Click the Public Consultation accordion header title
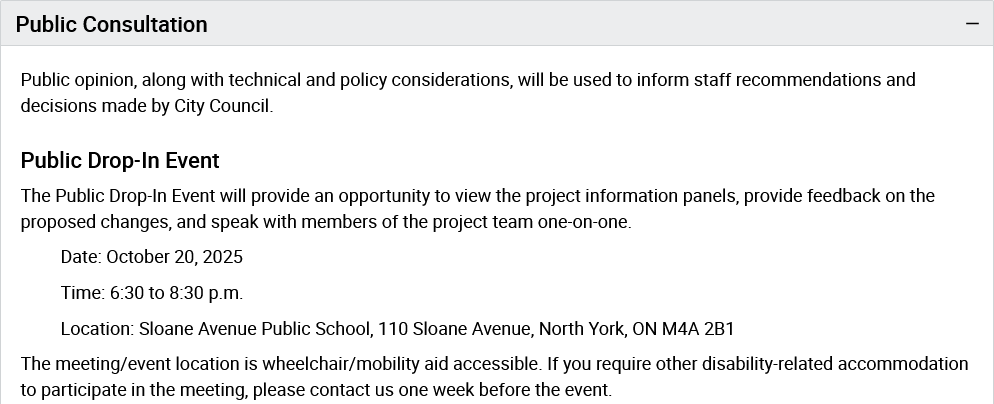The image size is (994, 404). click(112, 25)
